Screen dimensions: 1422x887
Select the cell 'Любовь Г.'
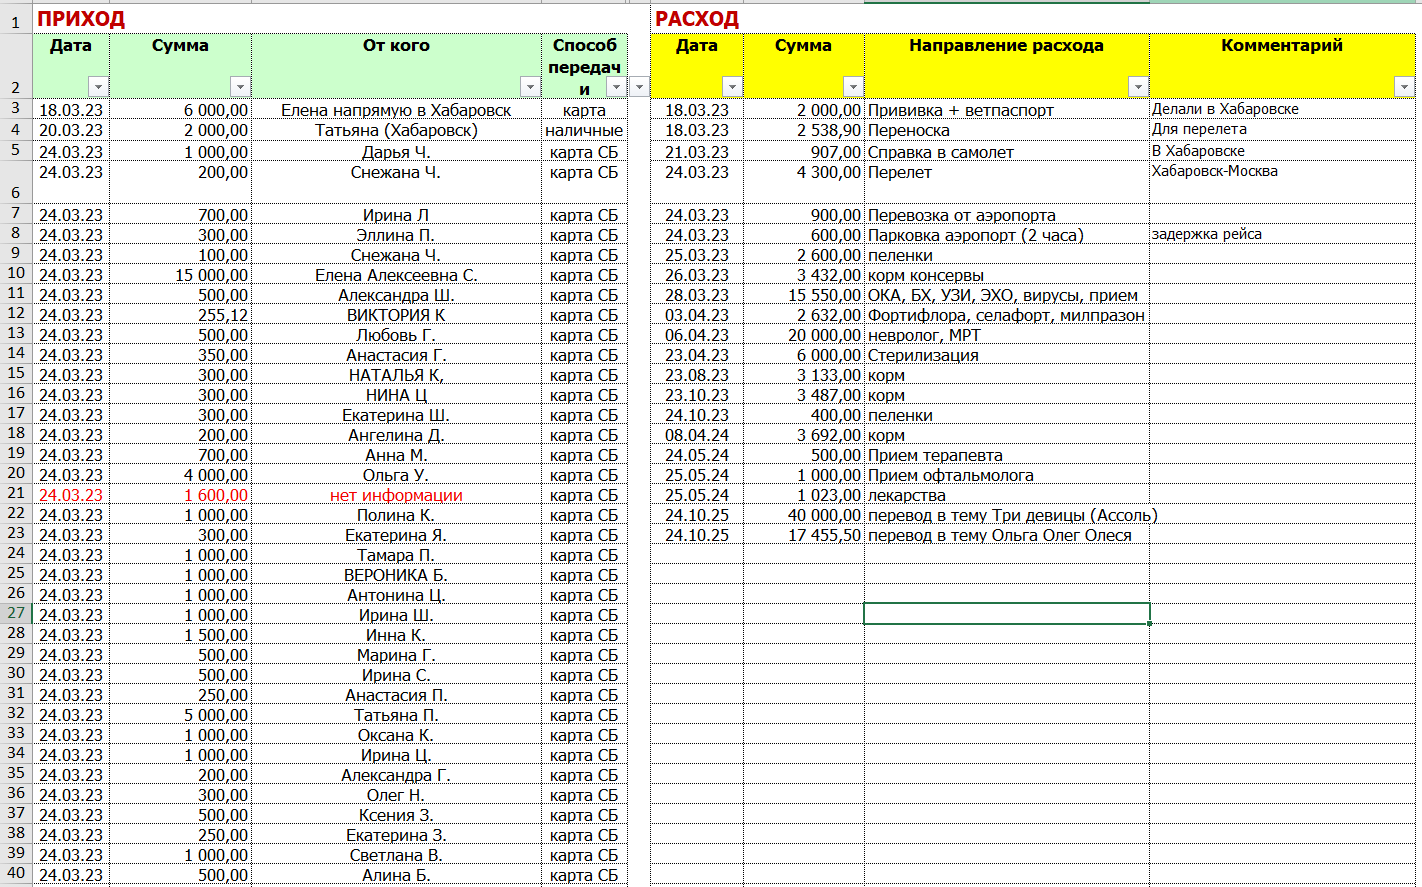tap(396, 335)
